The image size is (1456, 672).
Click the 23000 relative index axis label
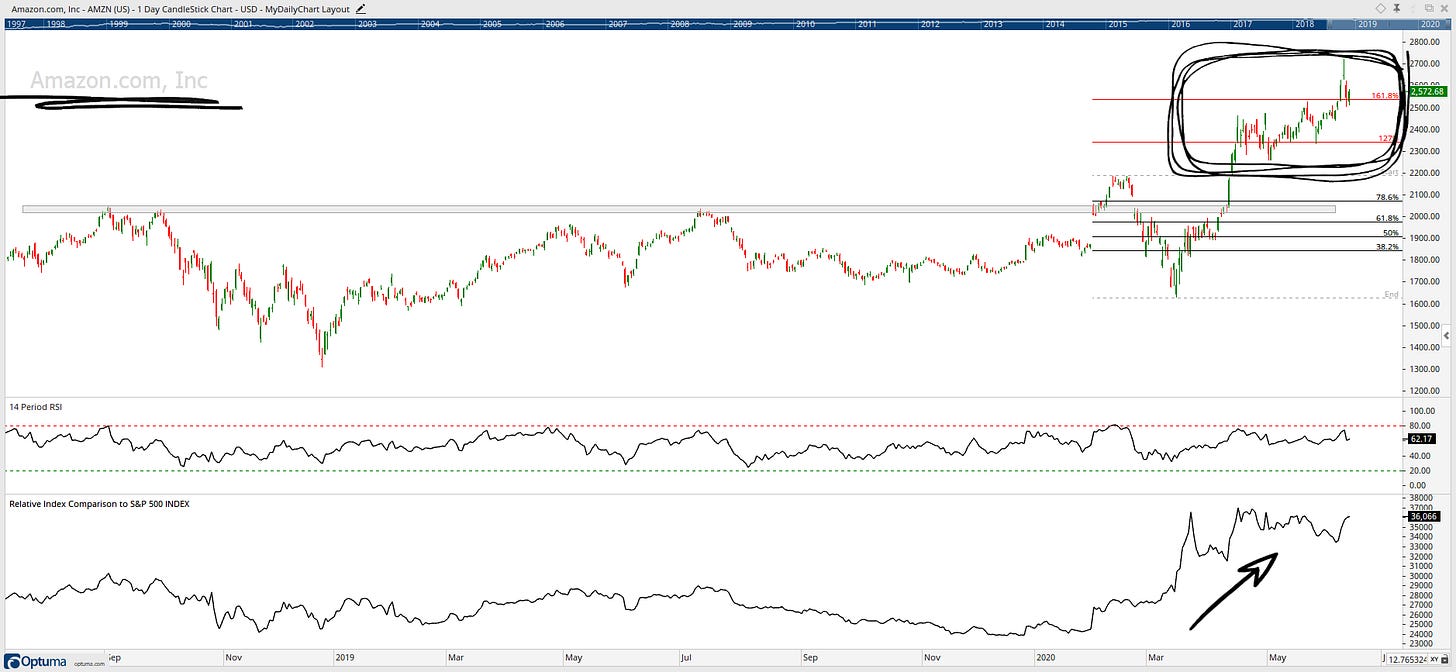pos(1421,645)
